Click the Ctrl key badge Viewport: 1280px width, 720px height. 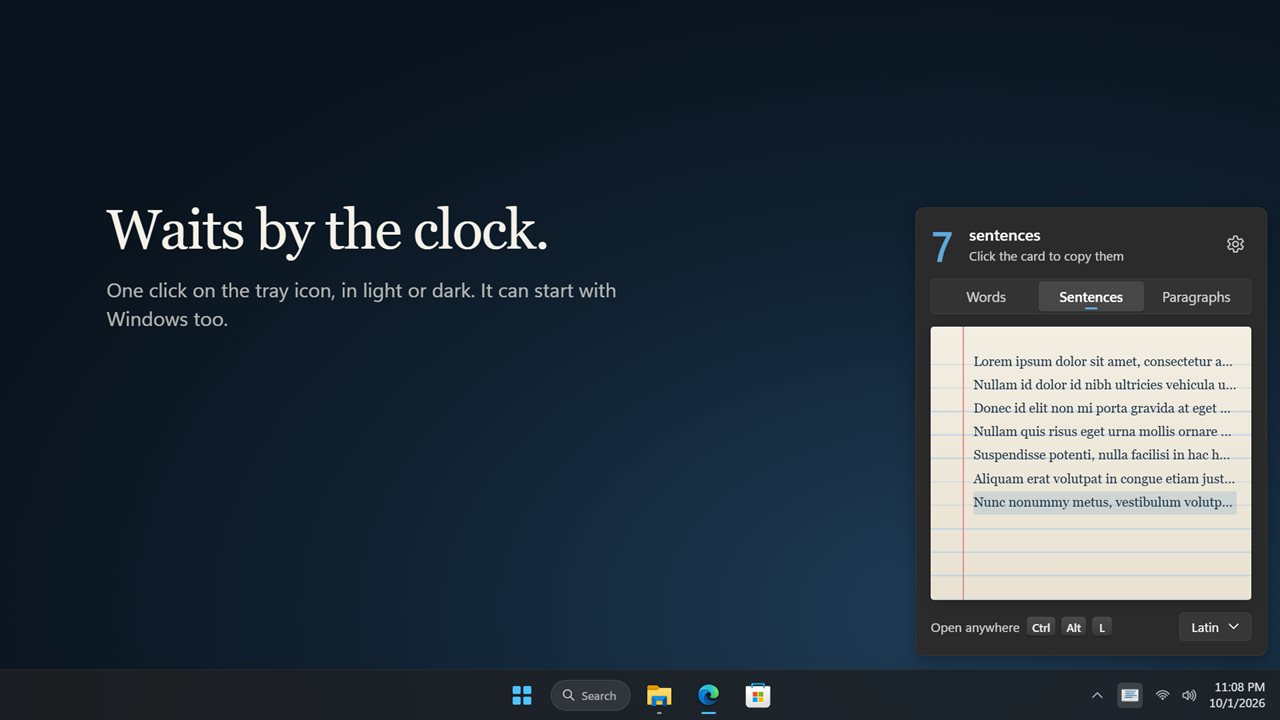(1041, 627)
